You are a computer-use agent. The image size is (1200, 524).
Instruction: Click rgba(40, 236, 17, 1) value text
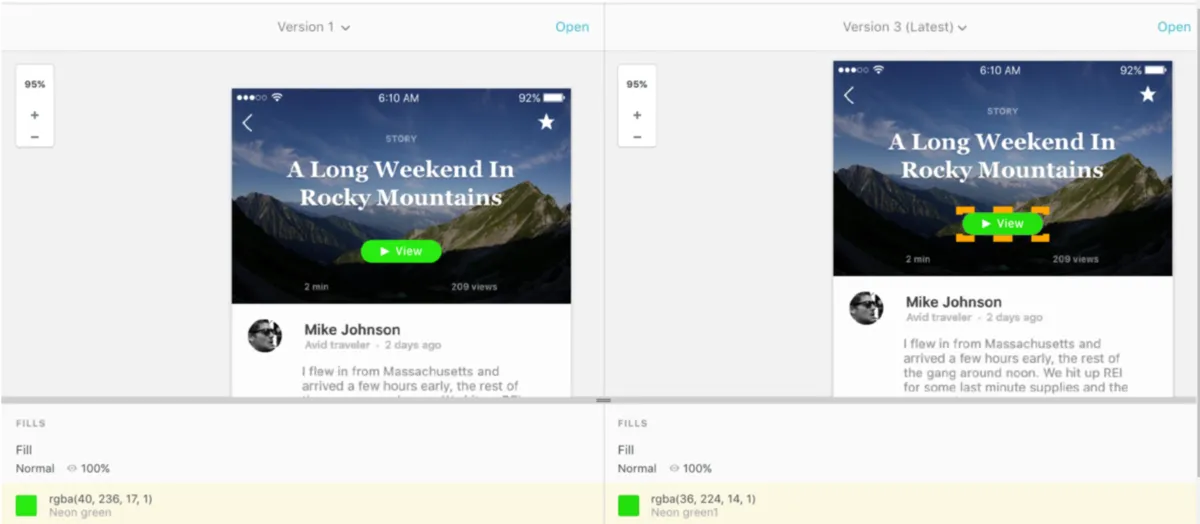101,498
